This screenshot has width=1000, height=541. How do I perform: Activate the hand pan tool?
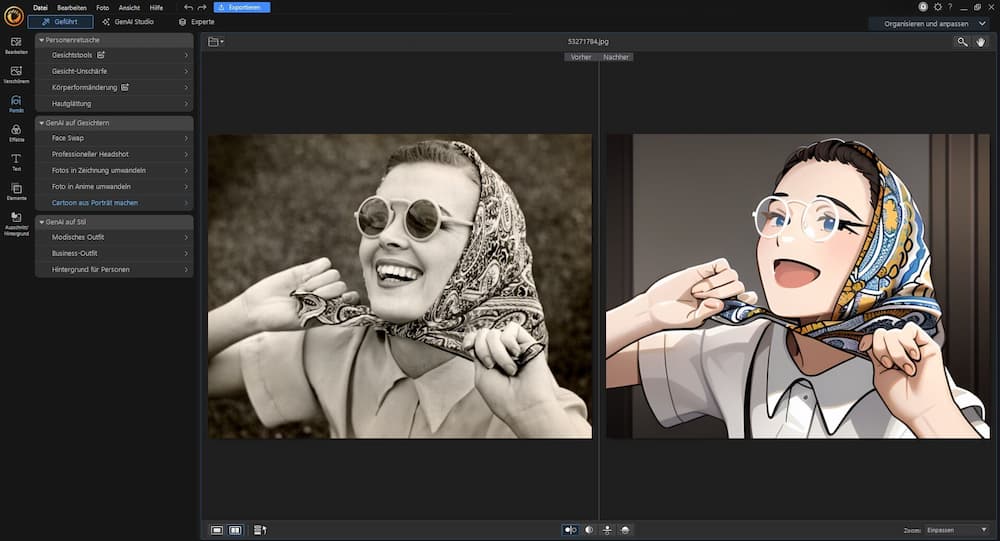pos(982,42)
